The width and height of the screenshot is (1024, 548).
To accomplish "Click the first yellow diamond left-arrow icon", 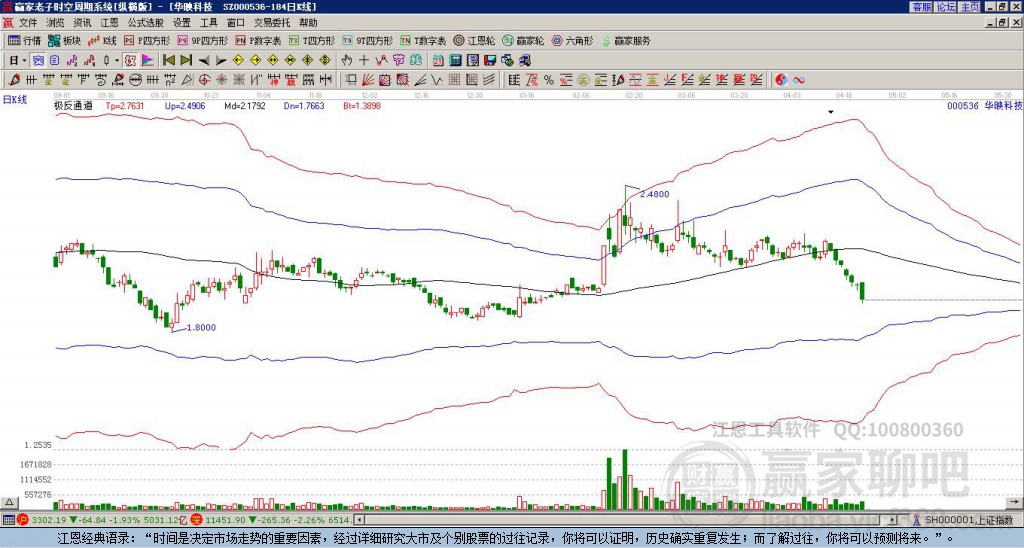I will point(238,61).
